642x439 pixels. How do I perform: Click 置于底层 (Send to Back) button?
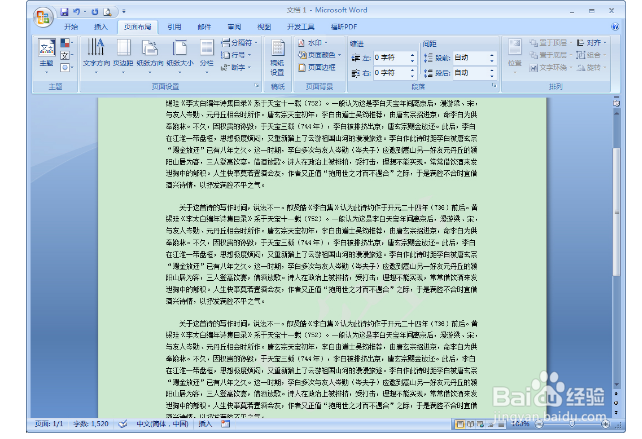click(549, 55)
